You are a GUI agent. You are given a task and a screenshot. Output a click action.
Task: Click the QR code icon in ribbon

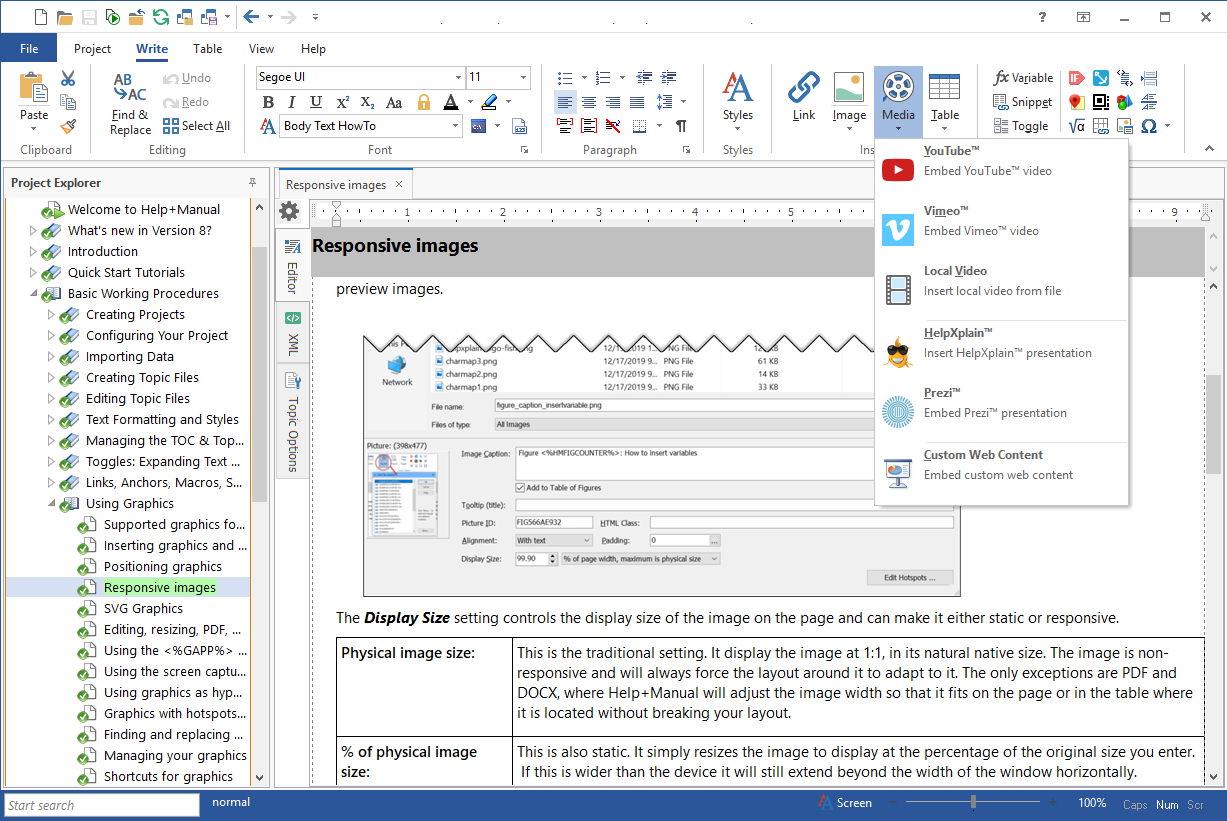click(1101, 102)
